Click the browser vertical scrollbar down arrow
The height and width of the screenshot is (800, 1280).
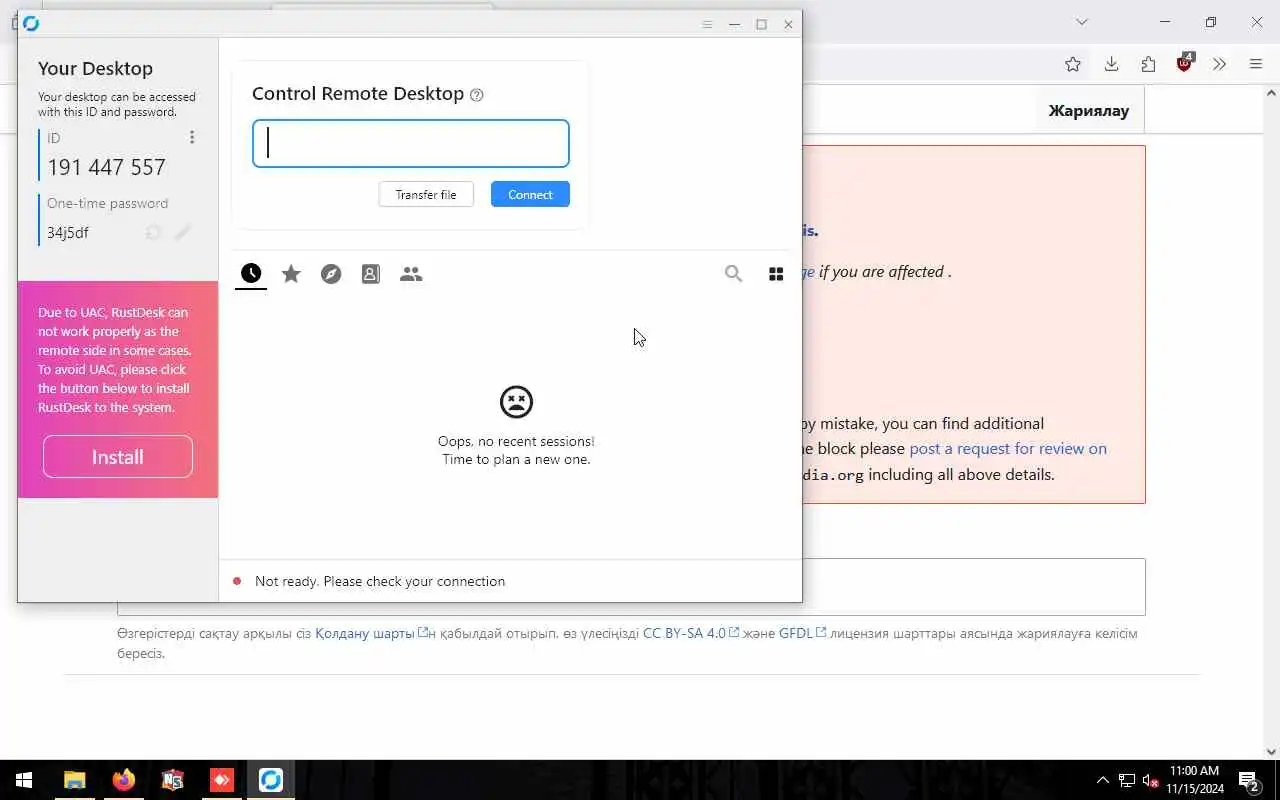[x=1271, y=752]
